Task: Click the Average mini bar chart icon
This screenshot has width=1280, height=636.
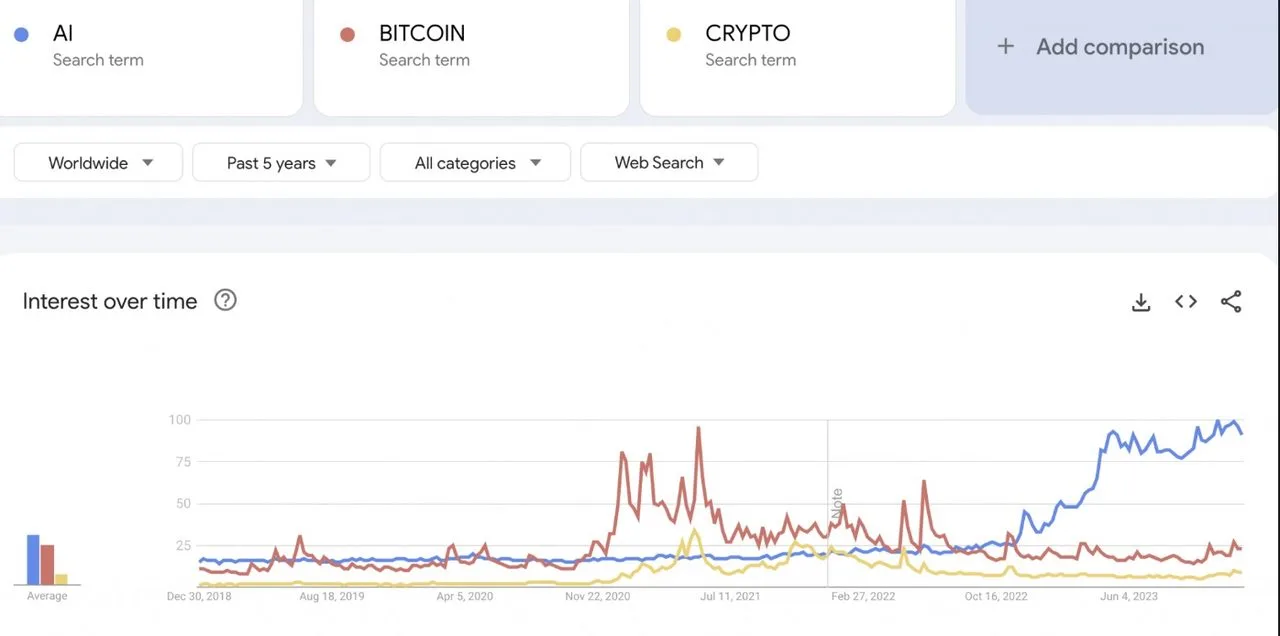Action: 46,558
